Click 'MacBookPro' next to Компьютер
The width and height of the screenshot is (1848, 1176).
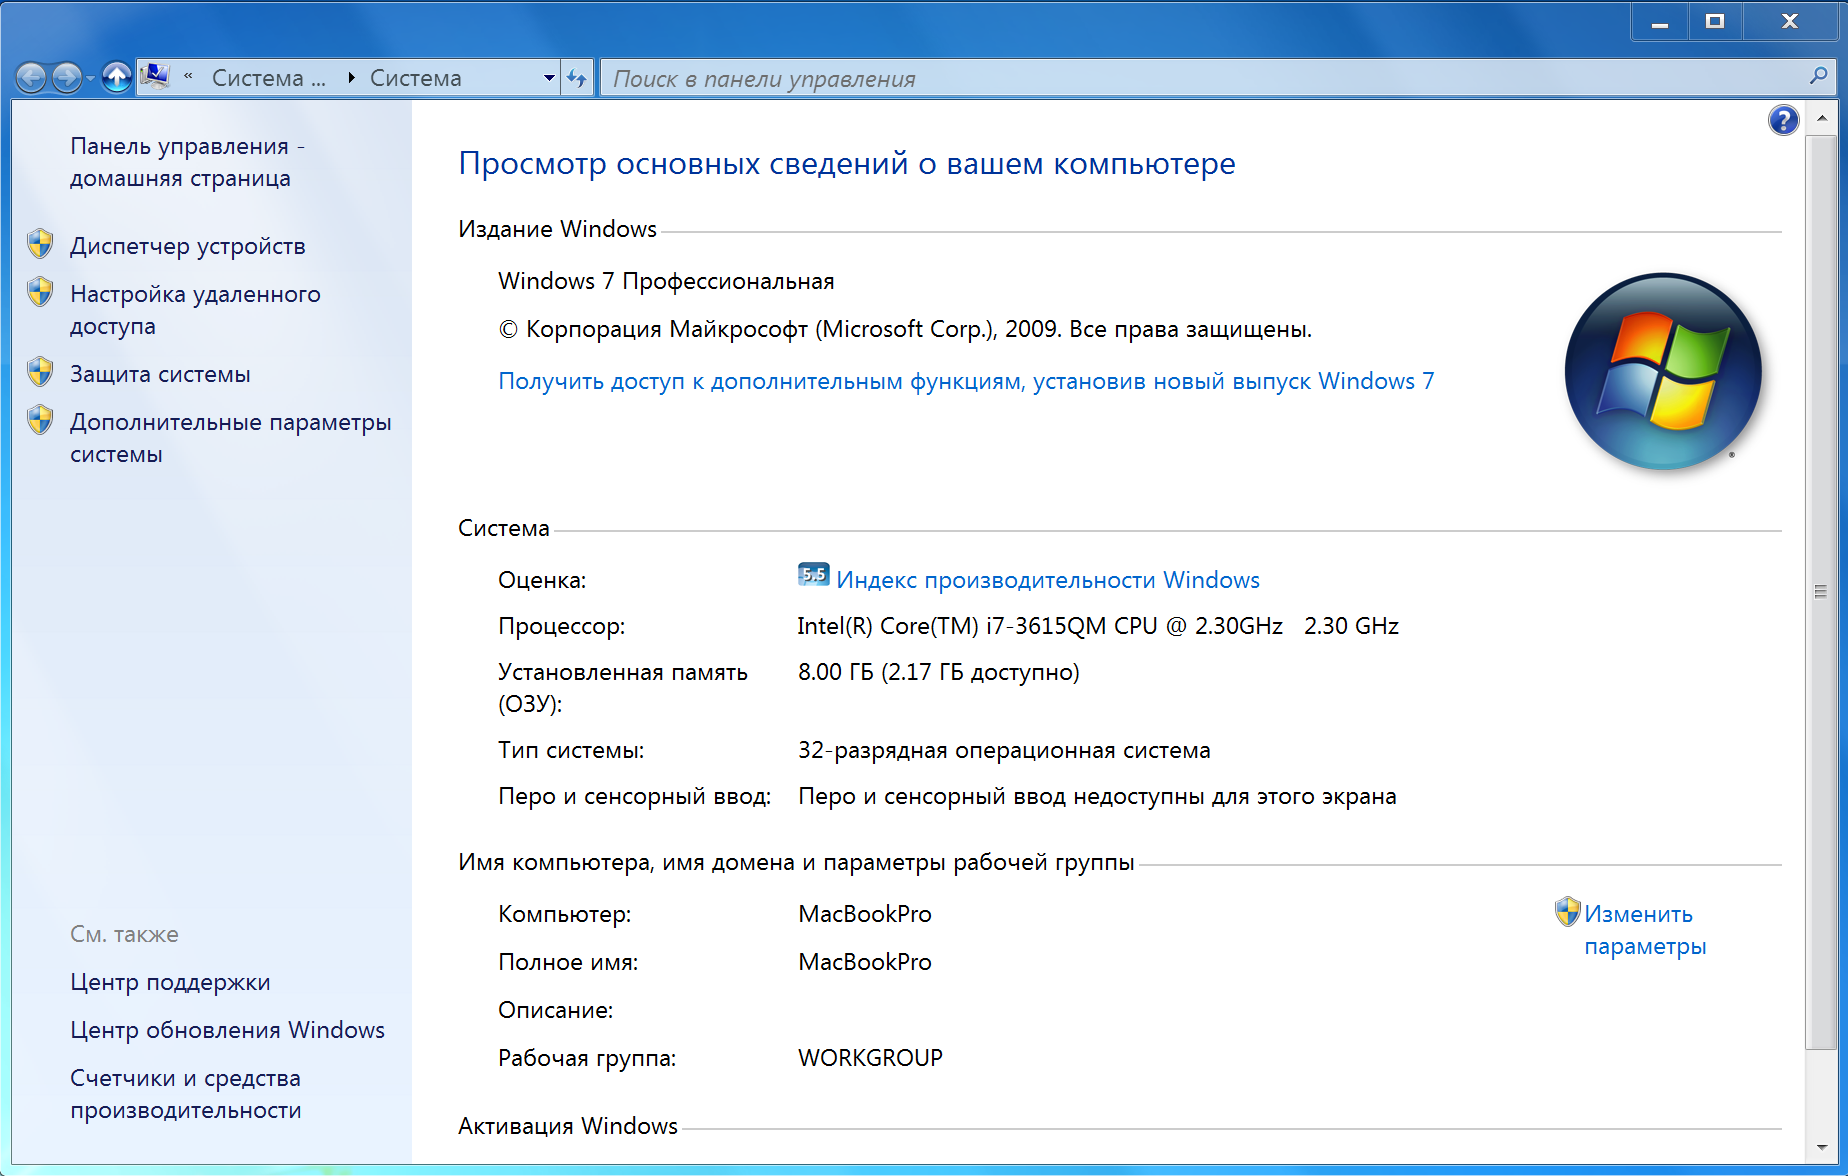[865, 914]
